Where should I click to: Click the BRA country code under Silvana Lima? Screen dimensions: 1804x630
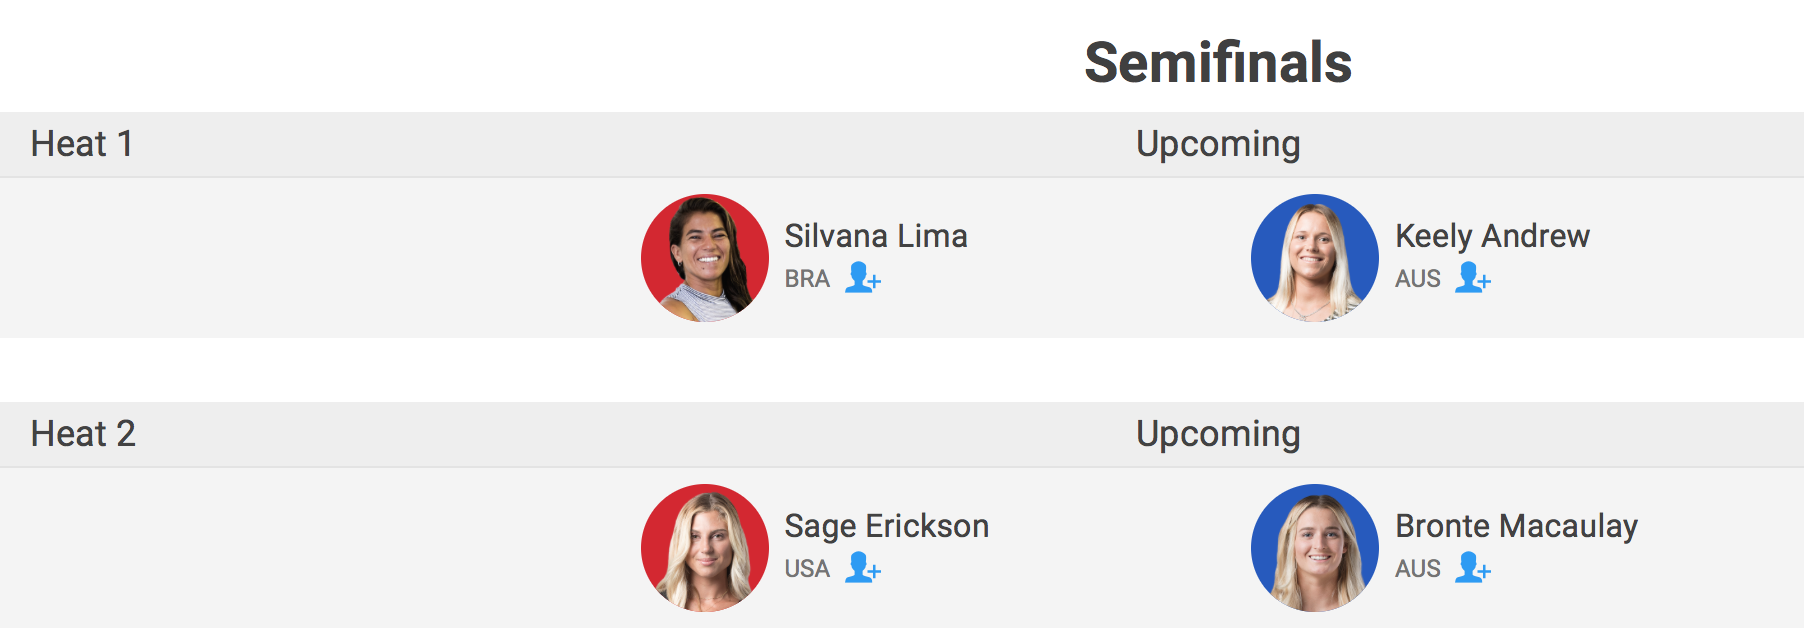pyautogui.click(x=807, y=279)
